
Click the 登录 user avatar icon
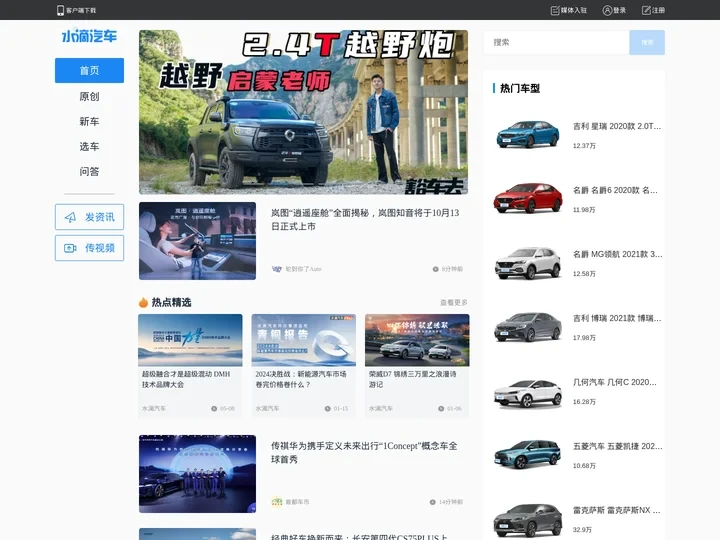[607, 10]
